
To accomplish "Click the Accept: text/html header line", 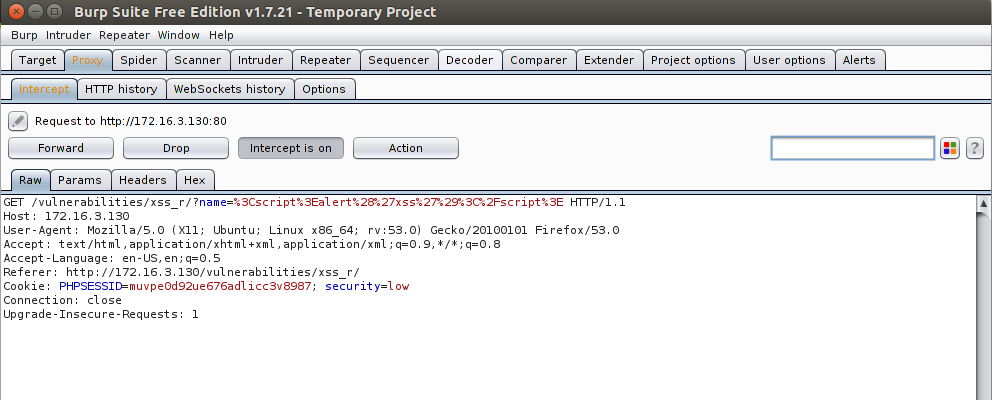I will pyautogui.click(x=252, y=244).
